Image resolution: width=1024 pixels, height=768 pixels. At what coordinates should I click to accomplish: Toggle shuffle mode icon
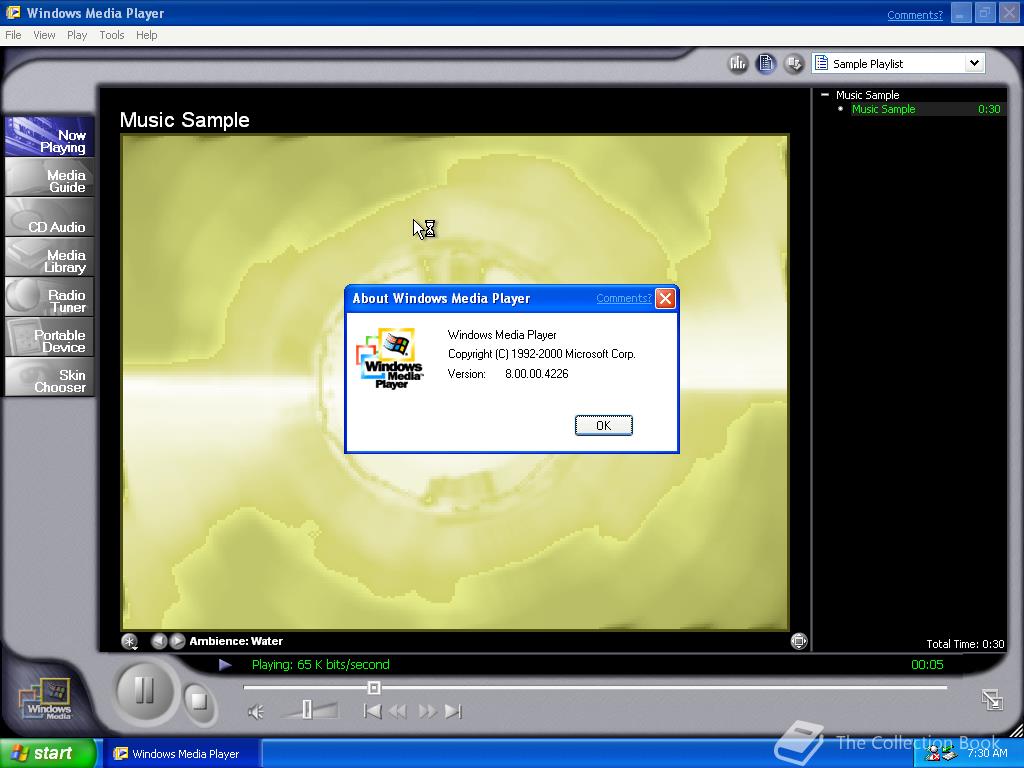[794, 63]
